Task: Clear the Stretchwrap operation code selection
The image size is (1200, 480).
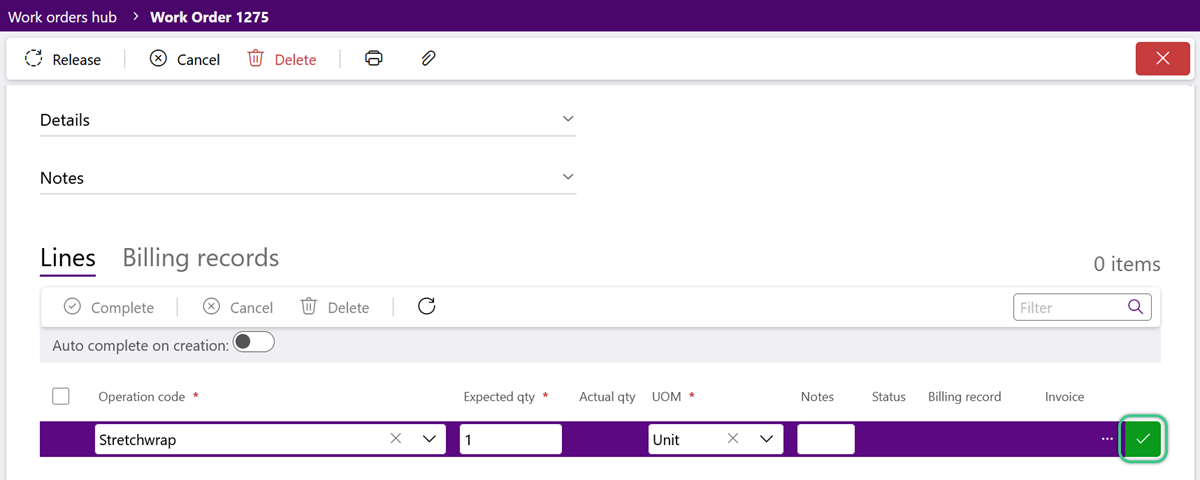Action: (x=396, y=439)
